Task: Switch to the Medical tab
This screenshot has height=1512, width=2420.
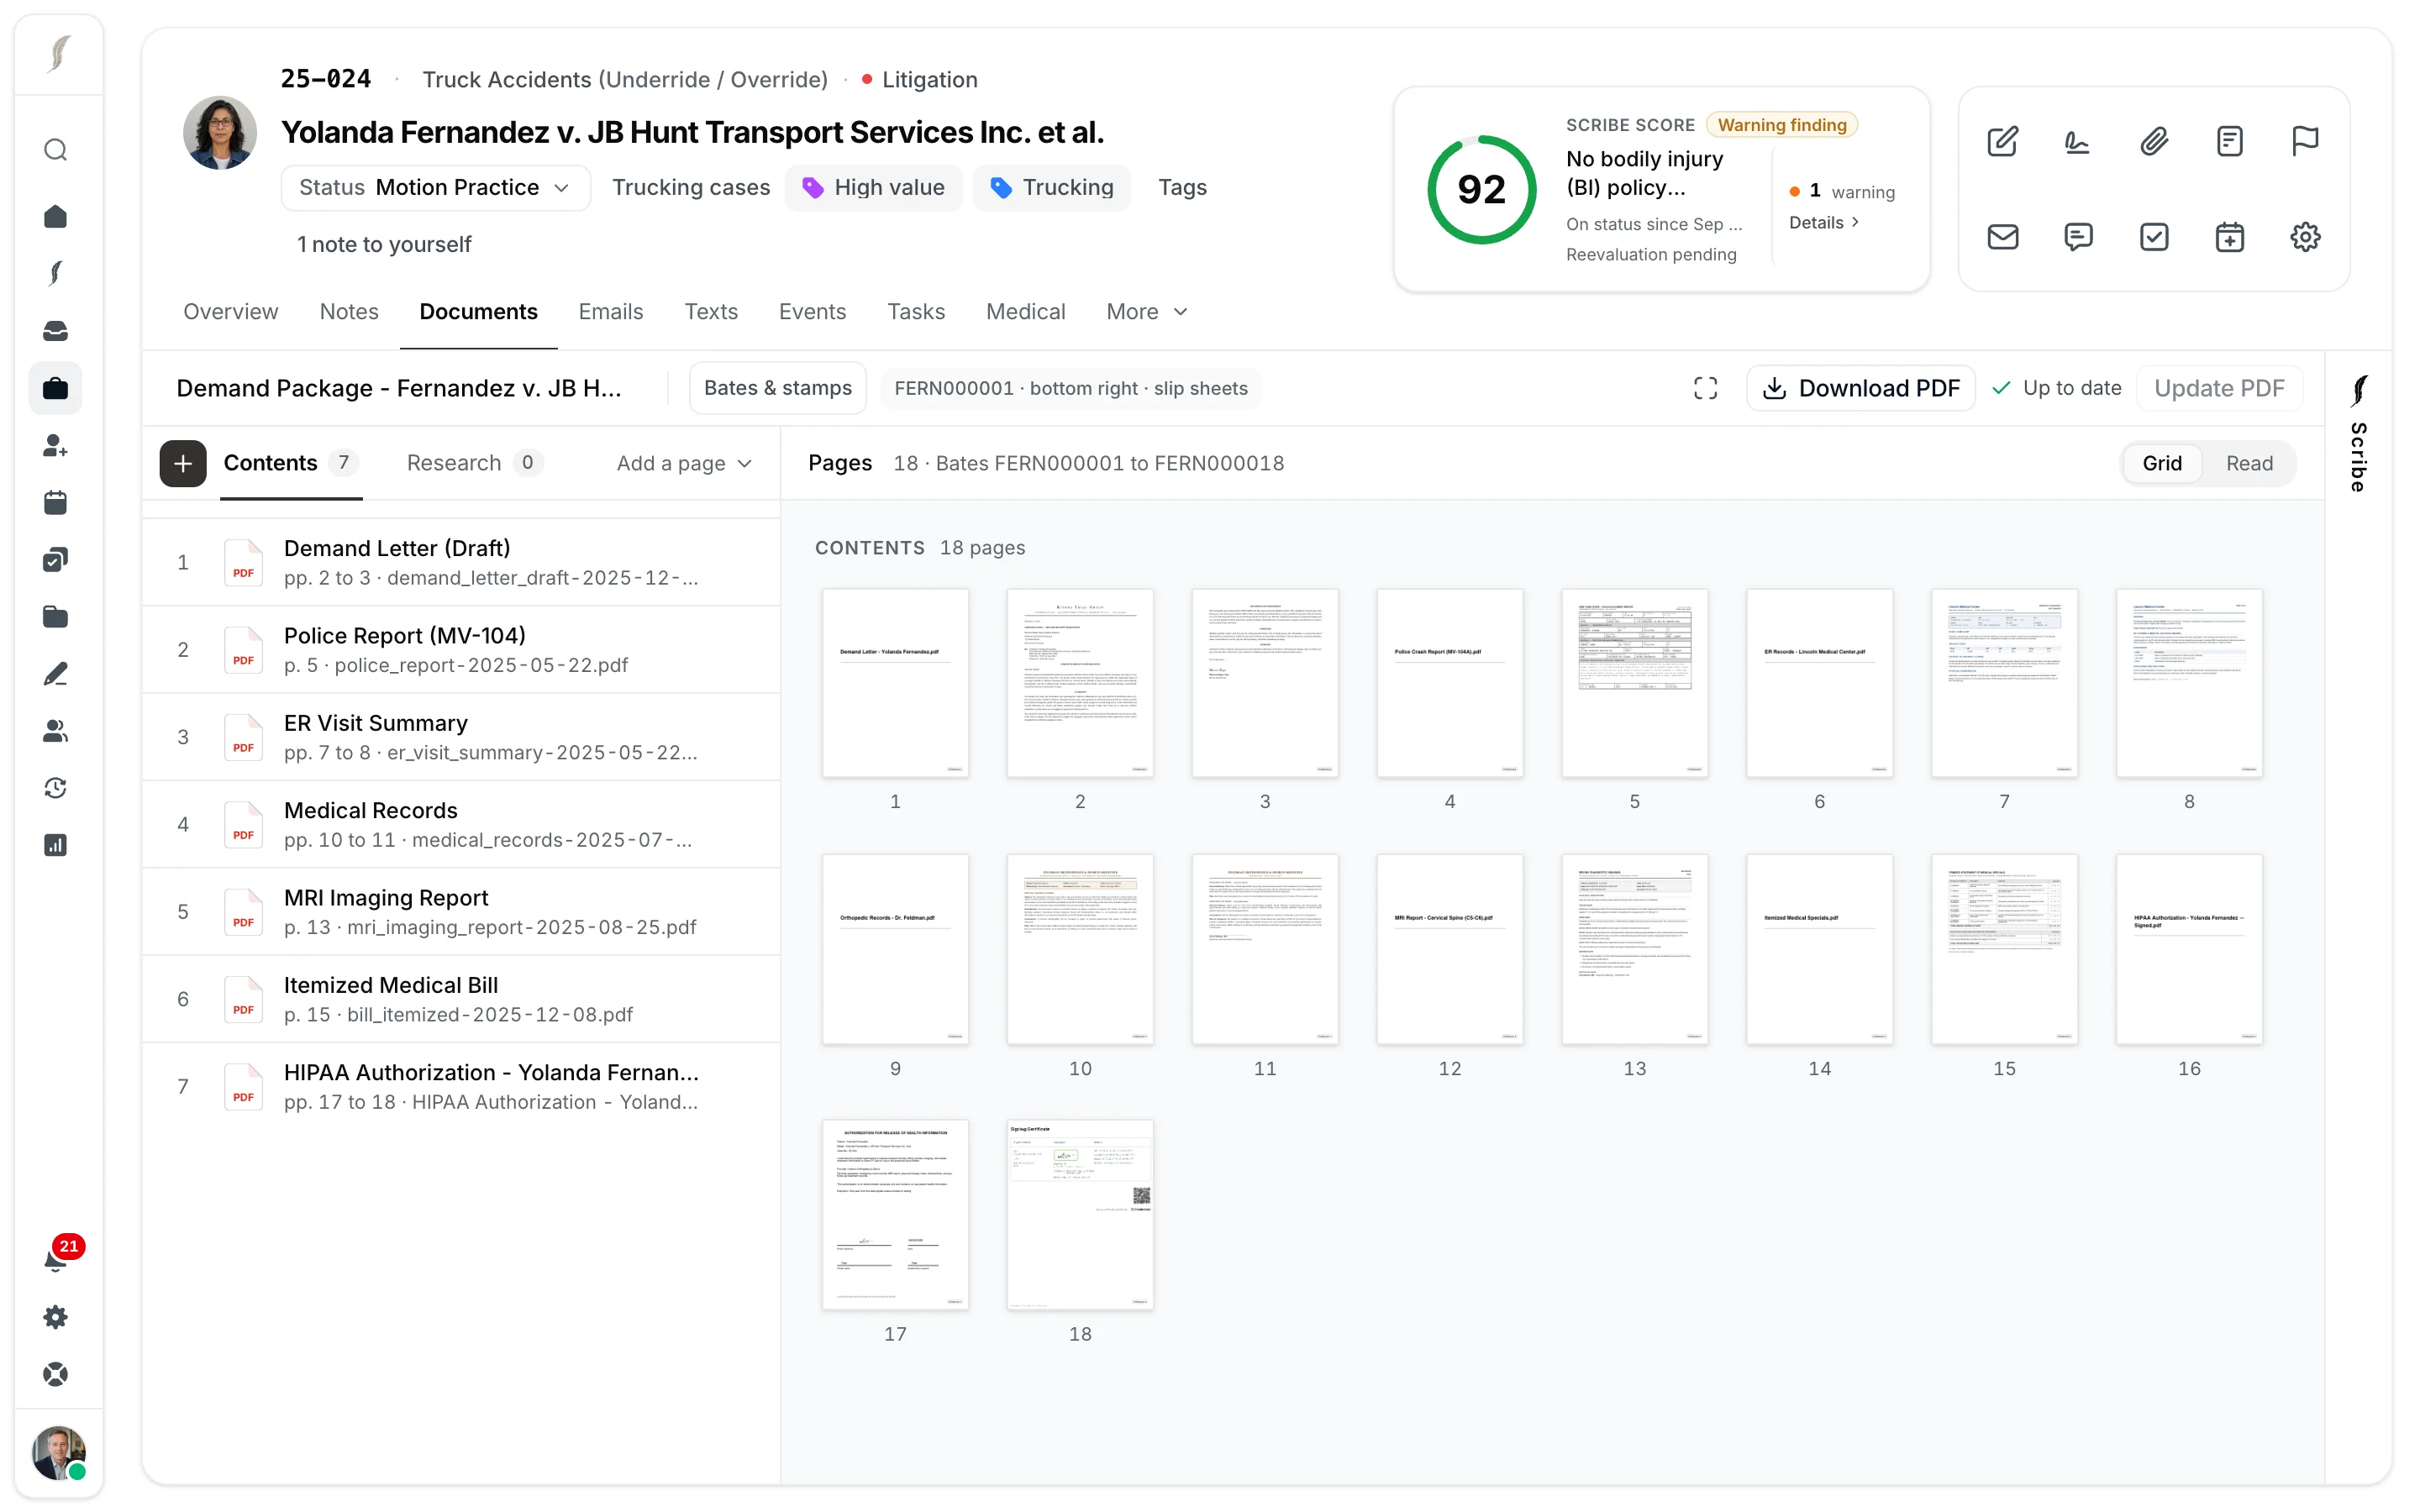Action: pyautogui.click(x=1025, y=312)
